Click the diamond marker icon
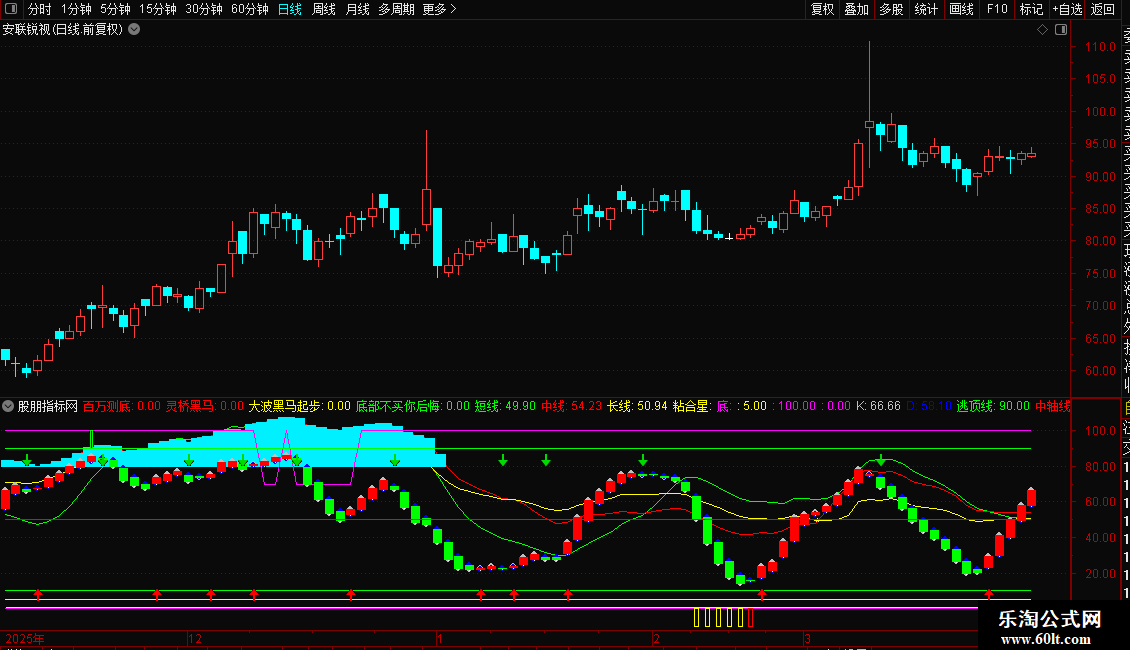 tap(1042, 30)
